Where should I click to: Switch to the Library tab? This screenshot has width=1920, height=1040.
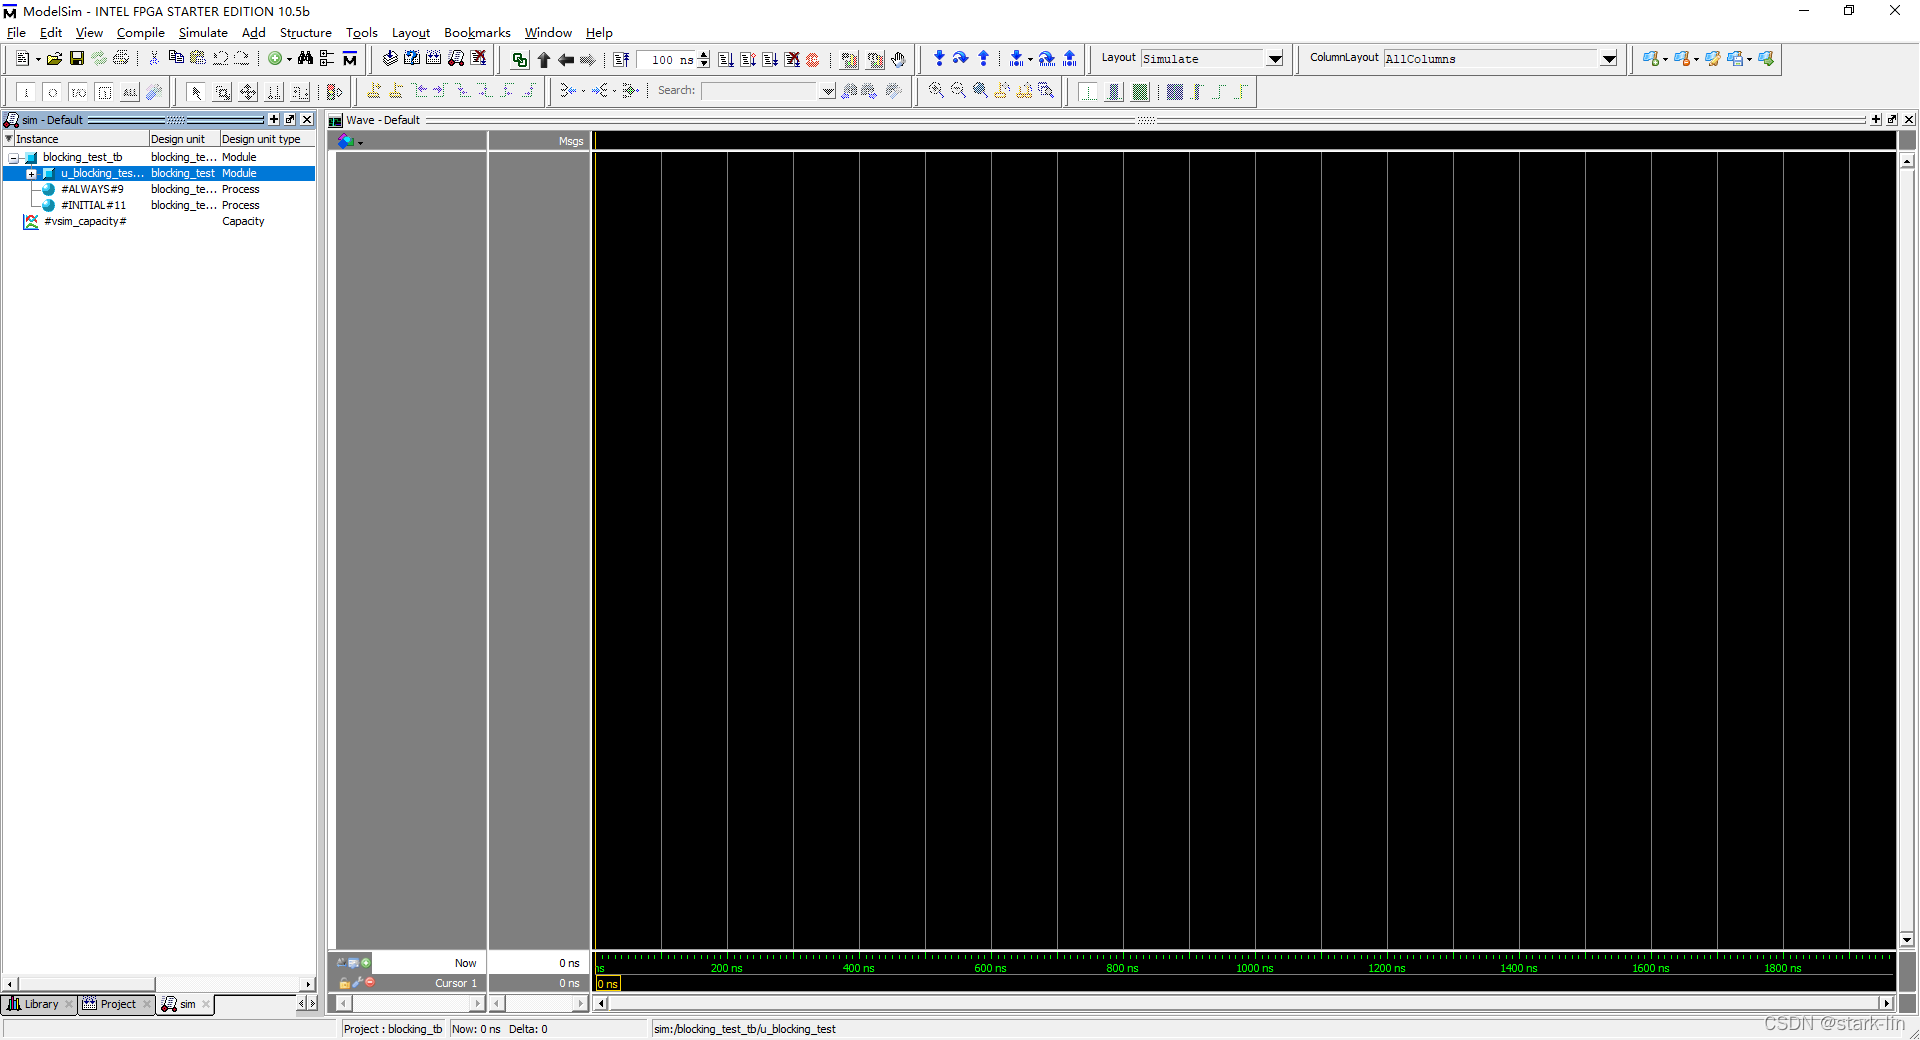38,1004
